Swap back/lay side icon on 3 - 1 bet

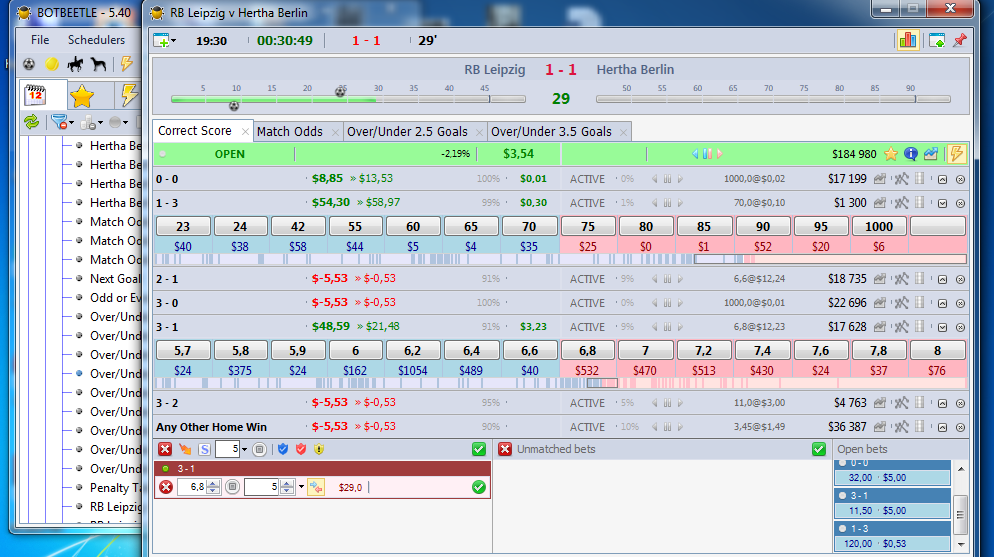pyautogui.click(x=316, y=487)
